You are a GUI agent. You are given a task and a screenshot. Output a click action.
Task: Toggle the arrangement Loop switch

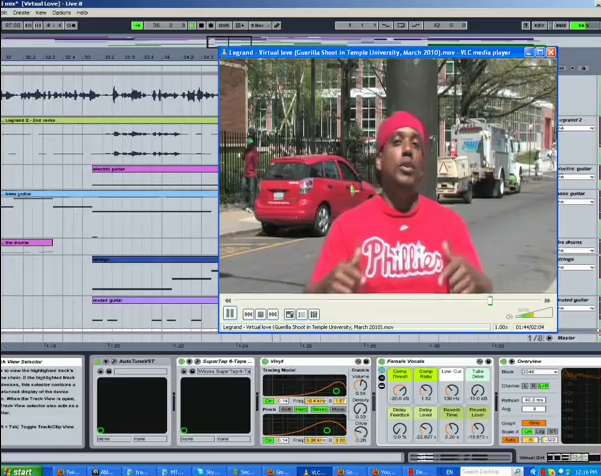pyautogui.click(x=401, y=25)
